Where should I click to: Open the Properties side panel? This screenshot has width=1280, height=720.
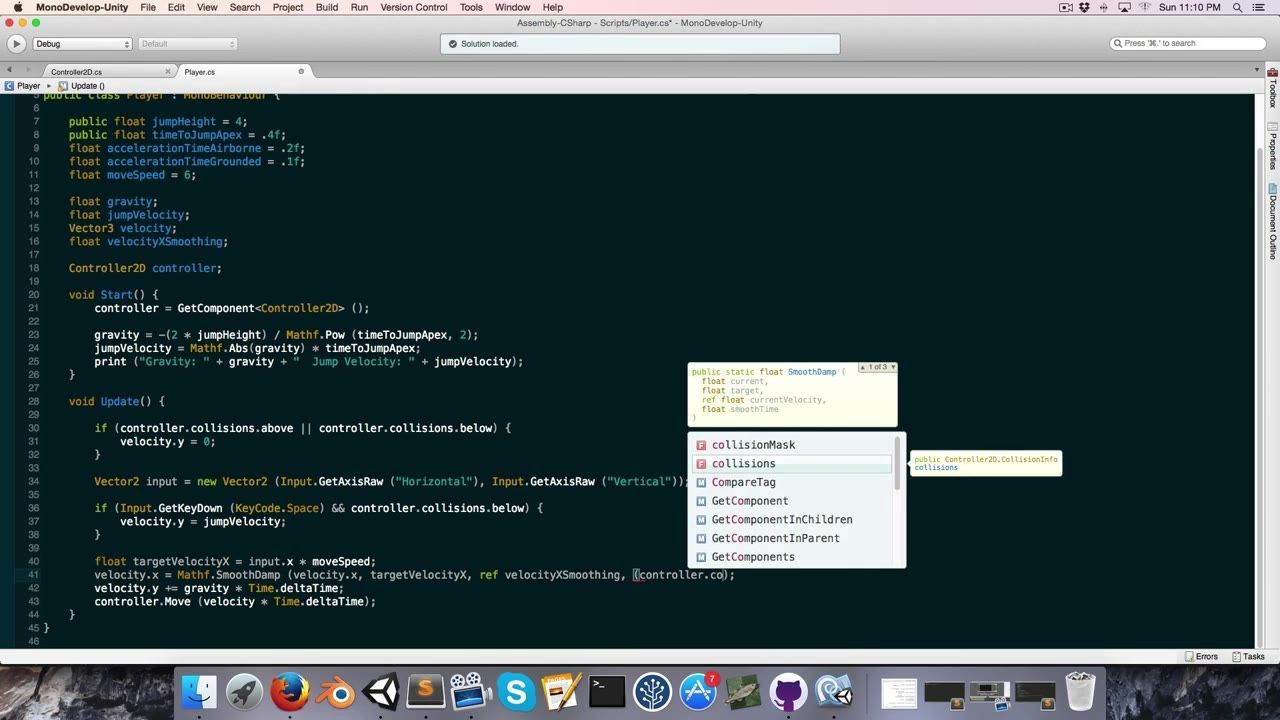pos(1272,147)
